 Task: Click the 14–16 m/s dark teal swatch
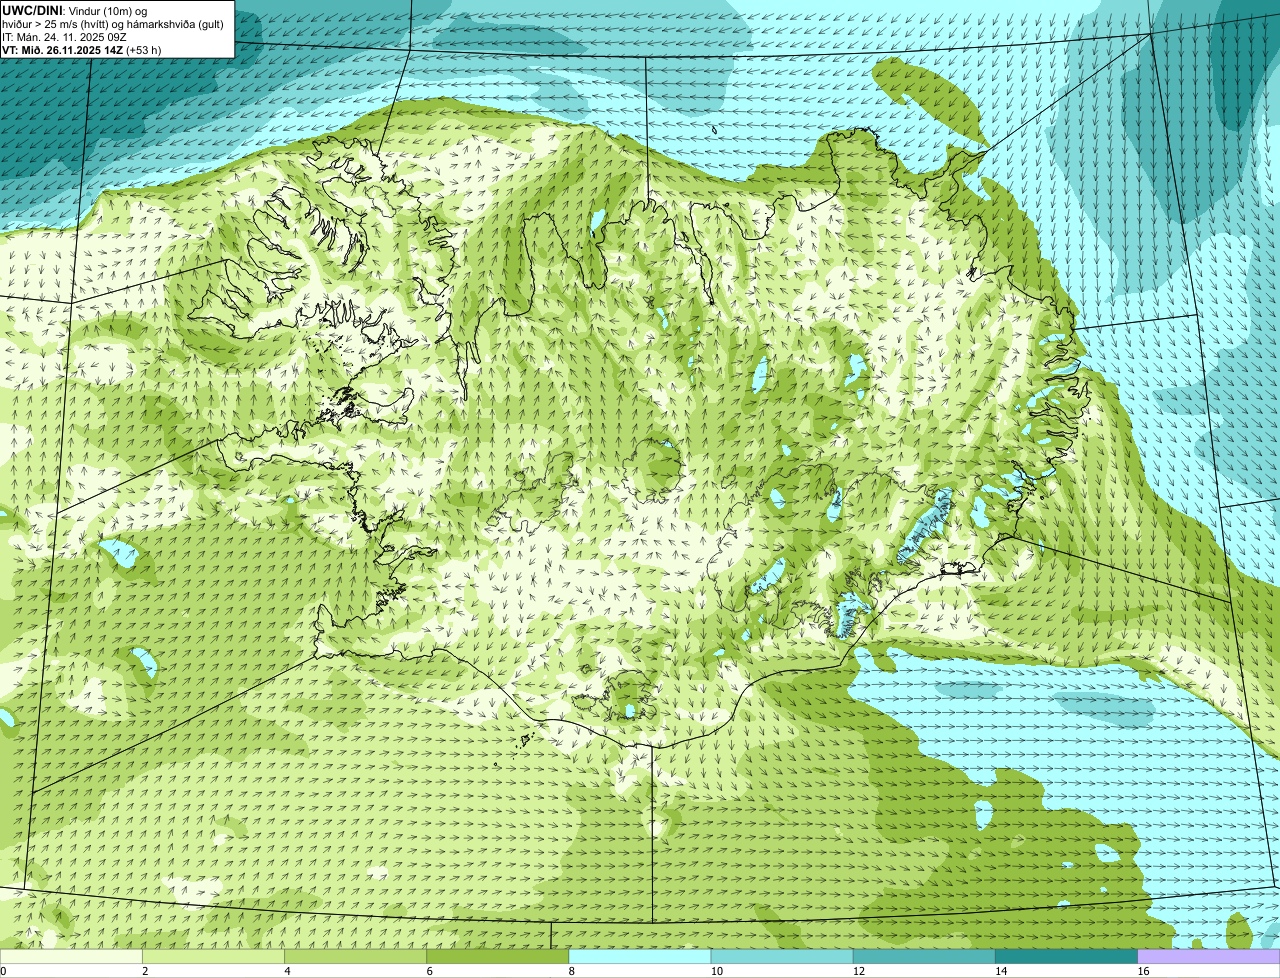(1067, 957)
